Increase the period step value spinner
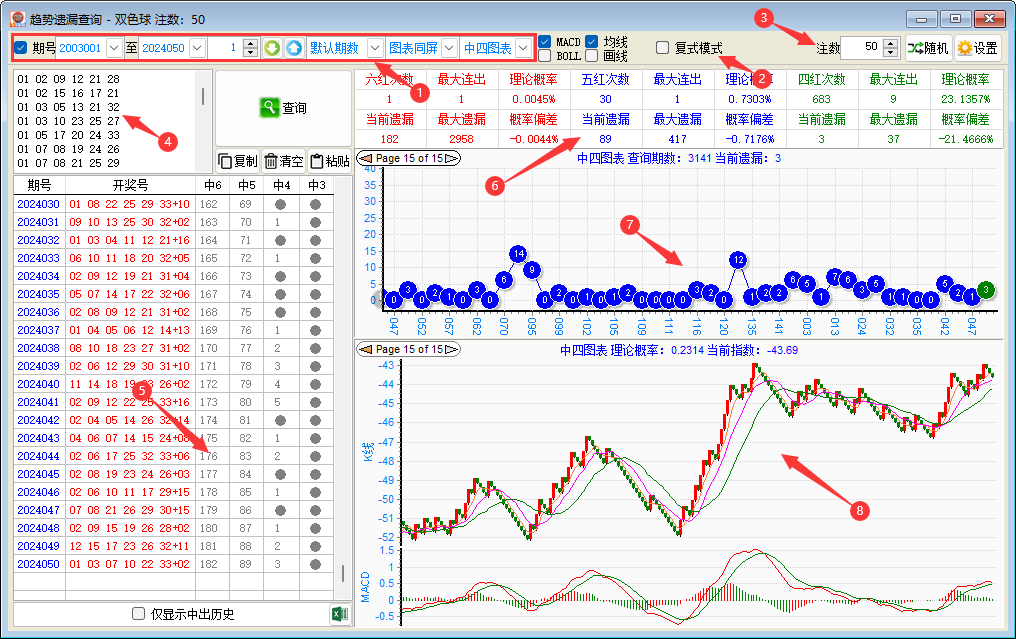Screen dimensions: 1016x639 click(250, 43)
